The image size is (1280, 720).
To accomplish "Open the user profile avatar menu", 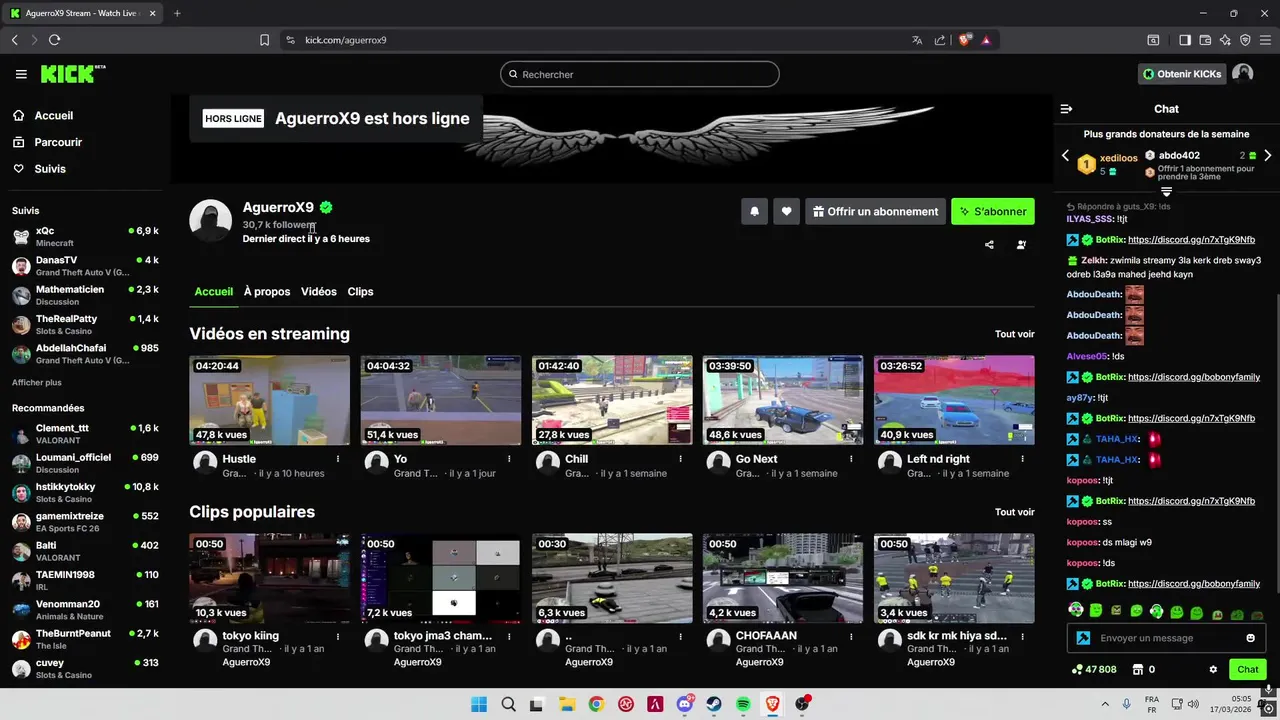I will [x=1242, y=74].
